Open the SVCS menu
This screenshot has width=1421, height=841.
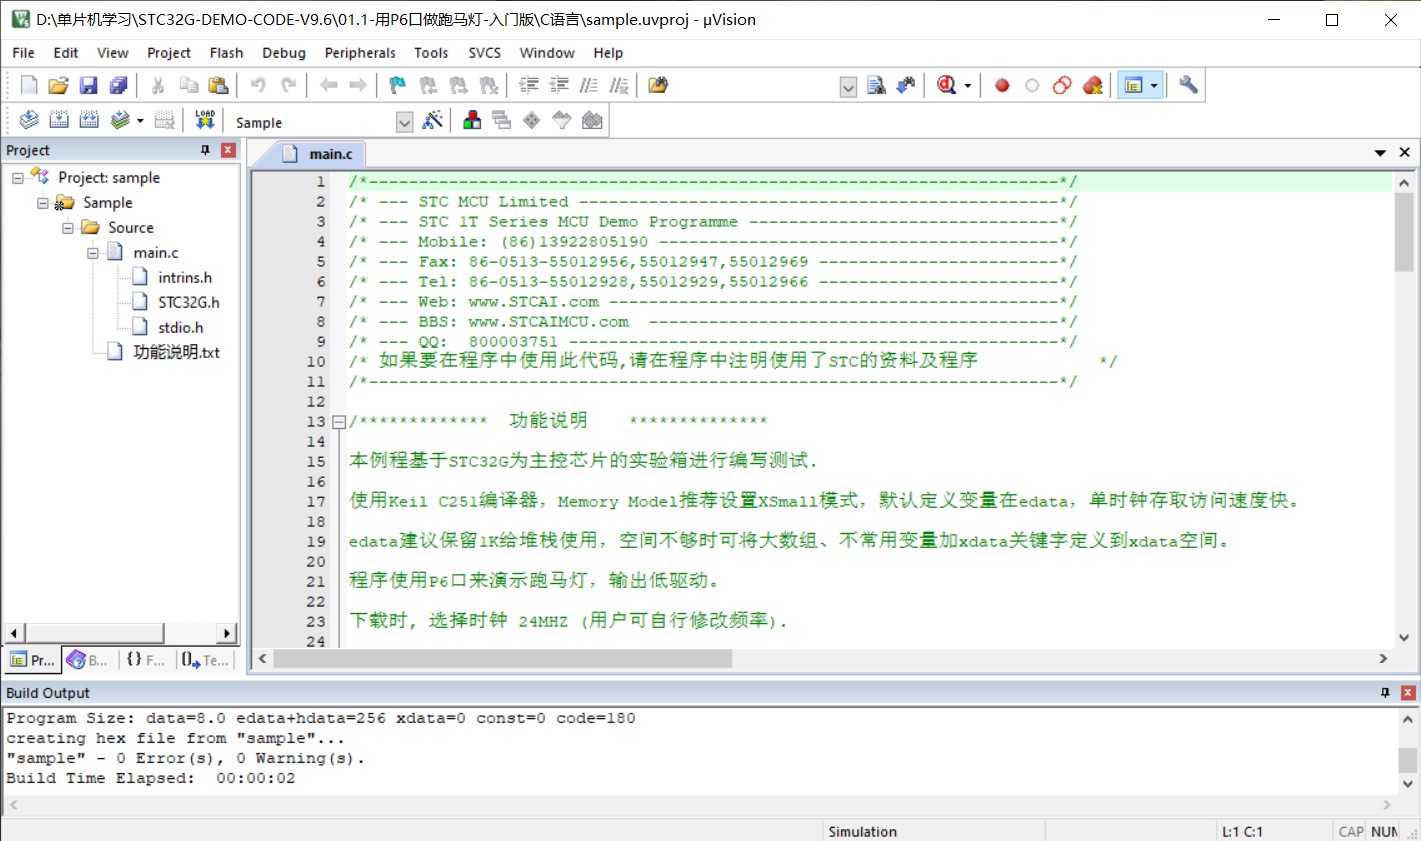[x=485, y=53]
